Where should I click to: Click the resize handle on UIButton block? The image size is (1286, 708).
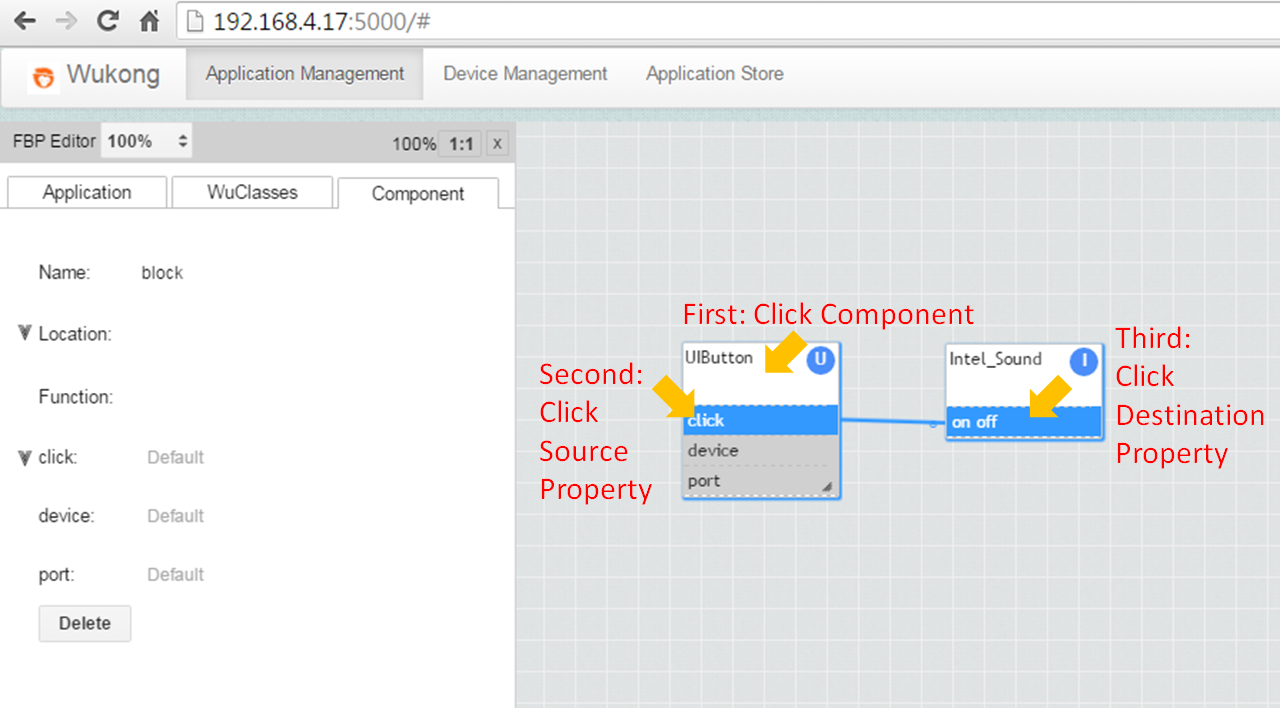(x=827, y=487)
